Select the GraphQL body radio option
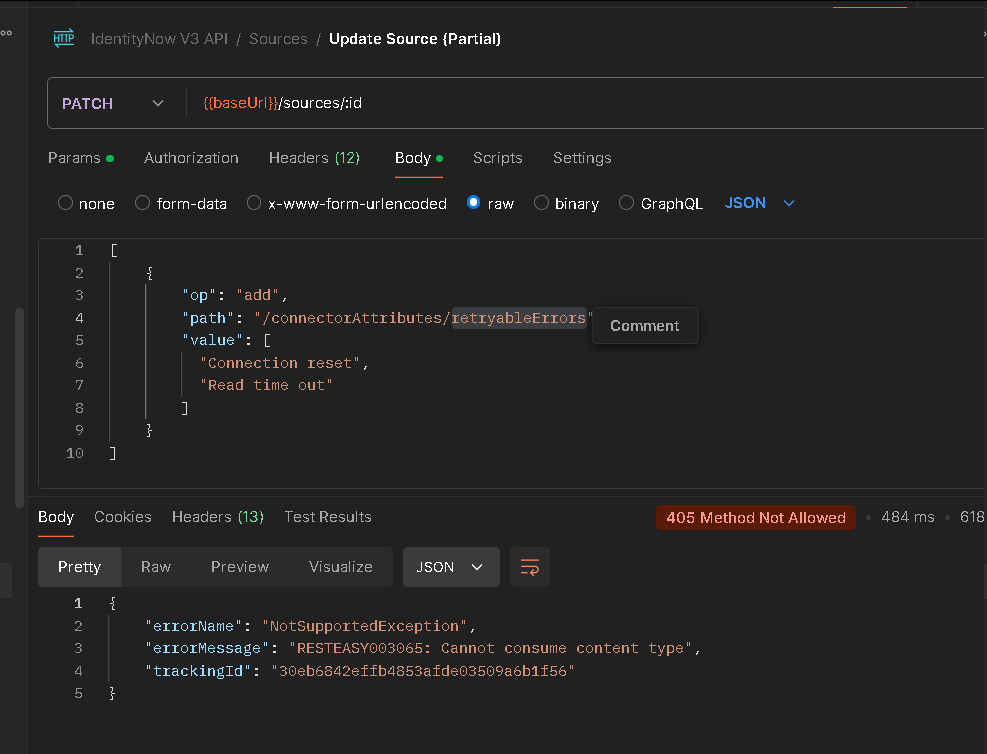 point(627,203)
